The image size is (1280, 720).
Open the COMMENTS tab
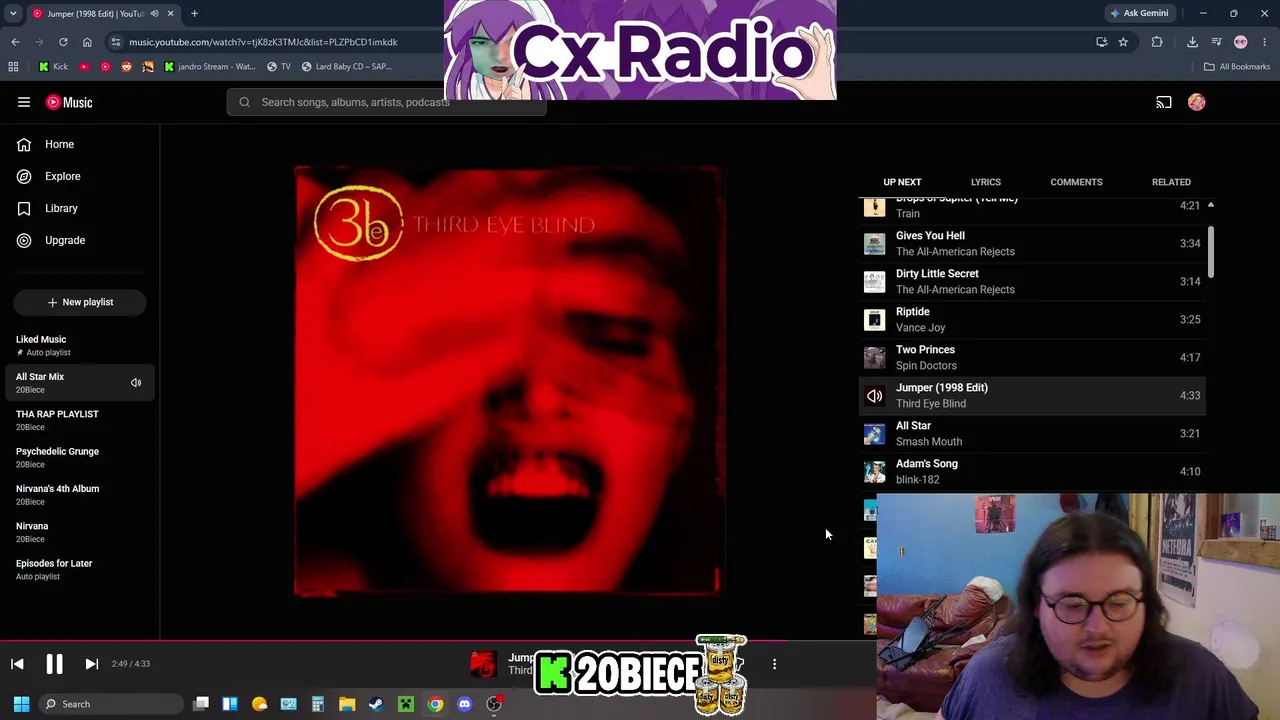(x=1076, y=182)
